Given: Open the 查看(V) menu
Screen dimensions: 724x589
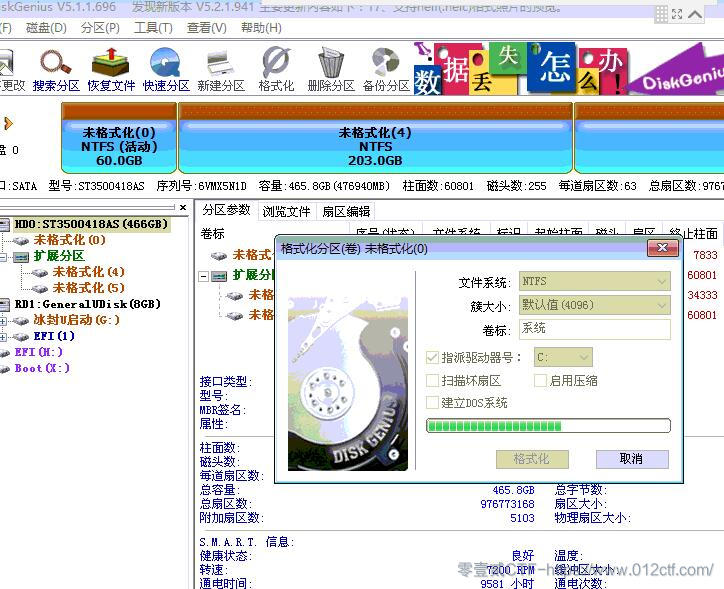Looking at the screenshot, I should (x=207, y=28).
